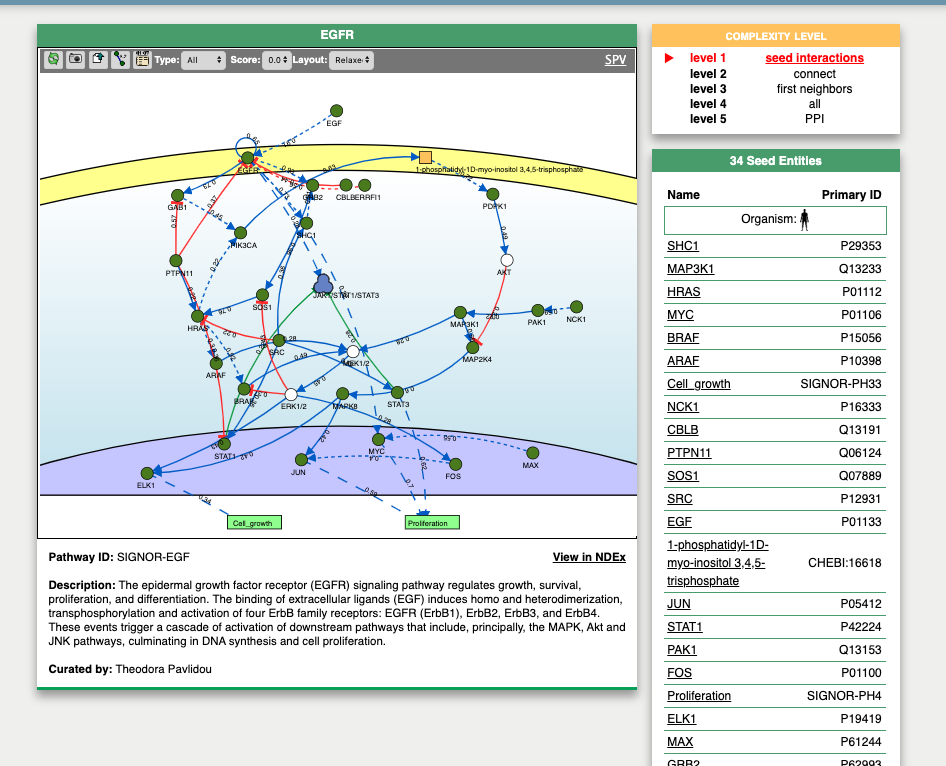Click the PAK1 node in the graph

pos(538,310)
